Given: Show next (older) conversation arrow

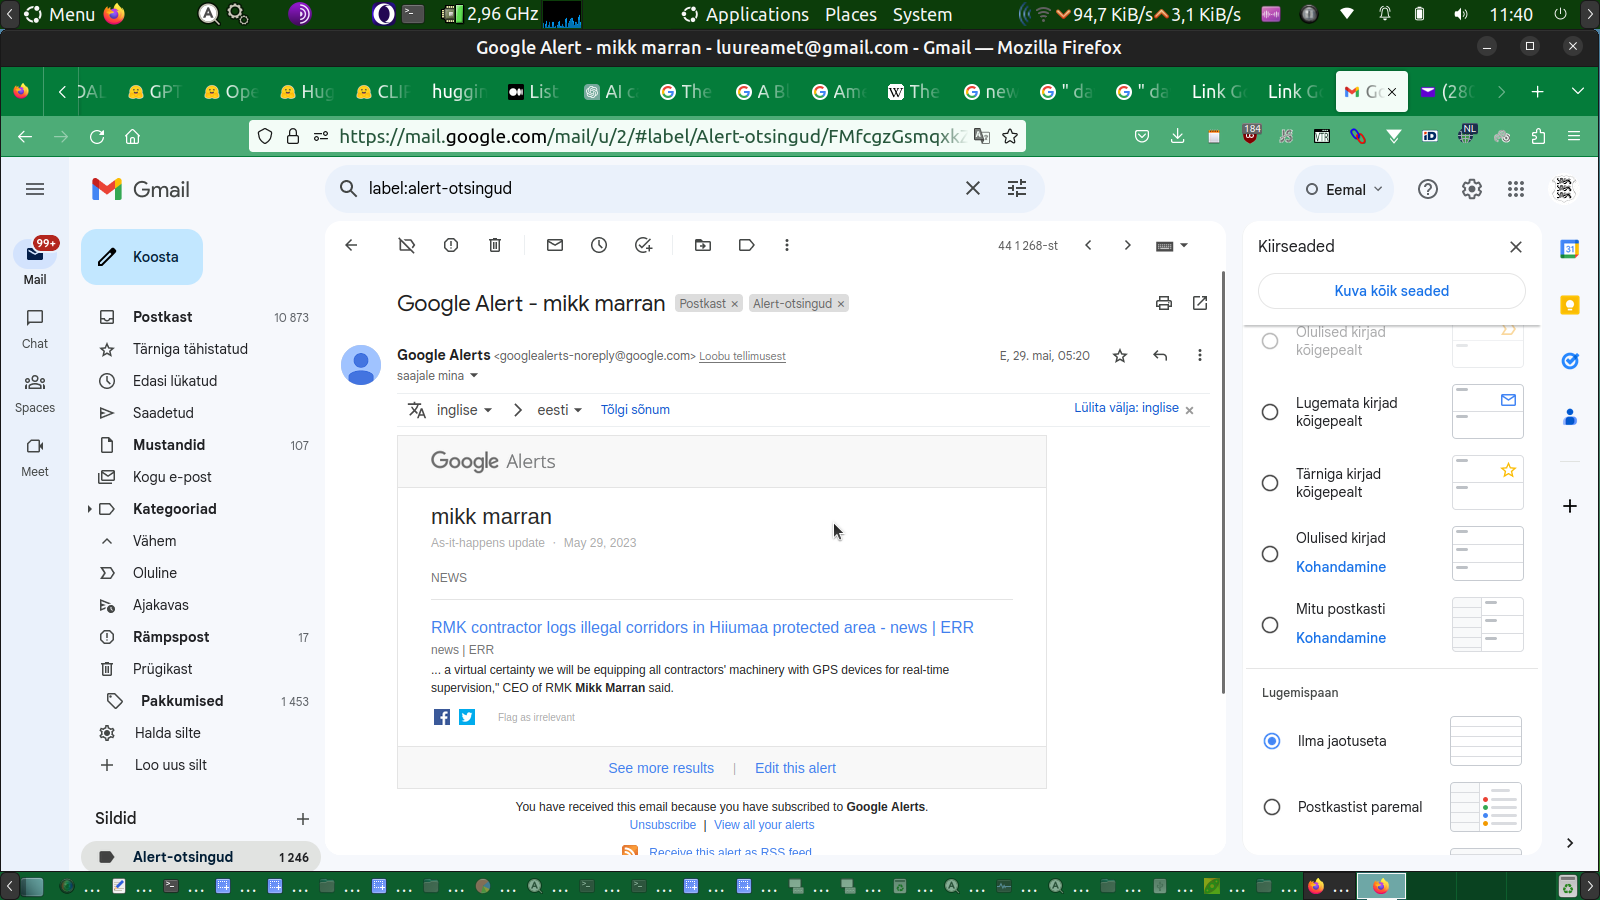Looking at the screenshot, I should point(1127,245).
